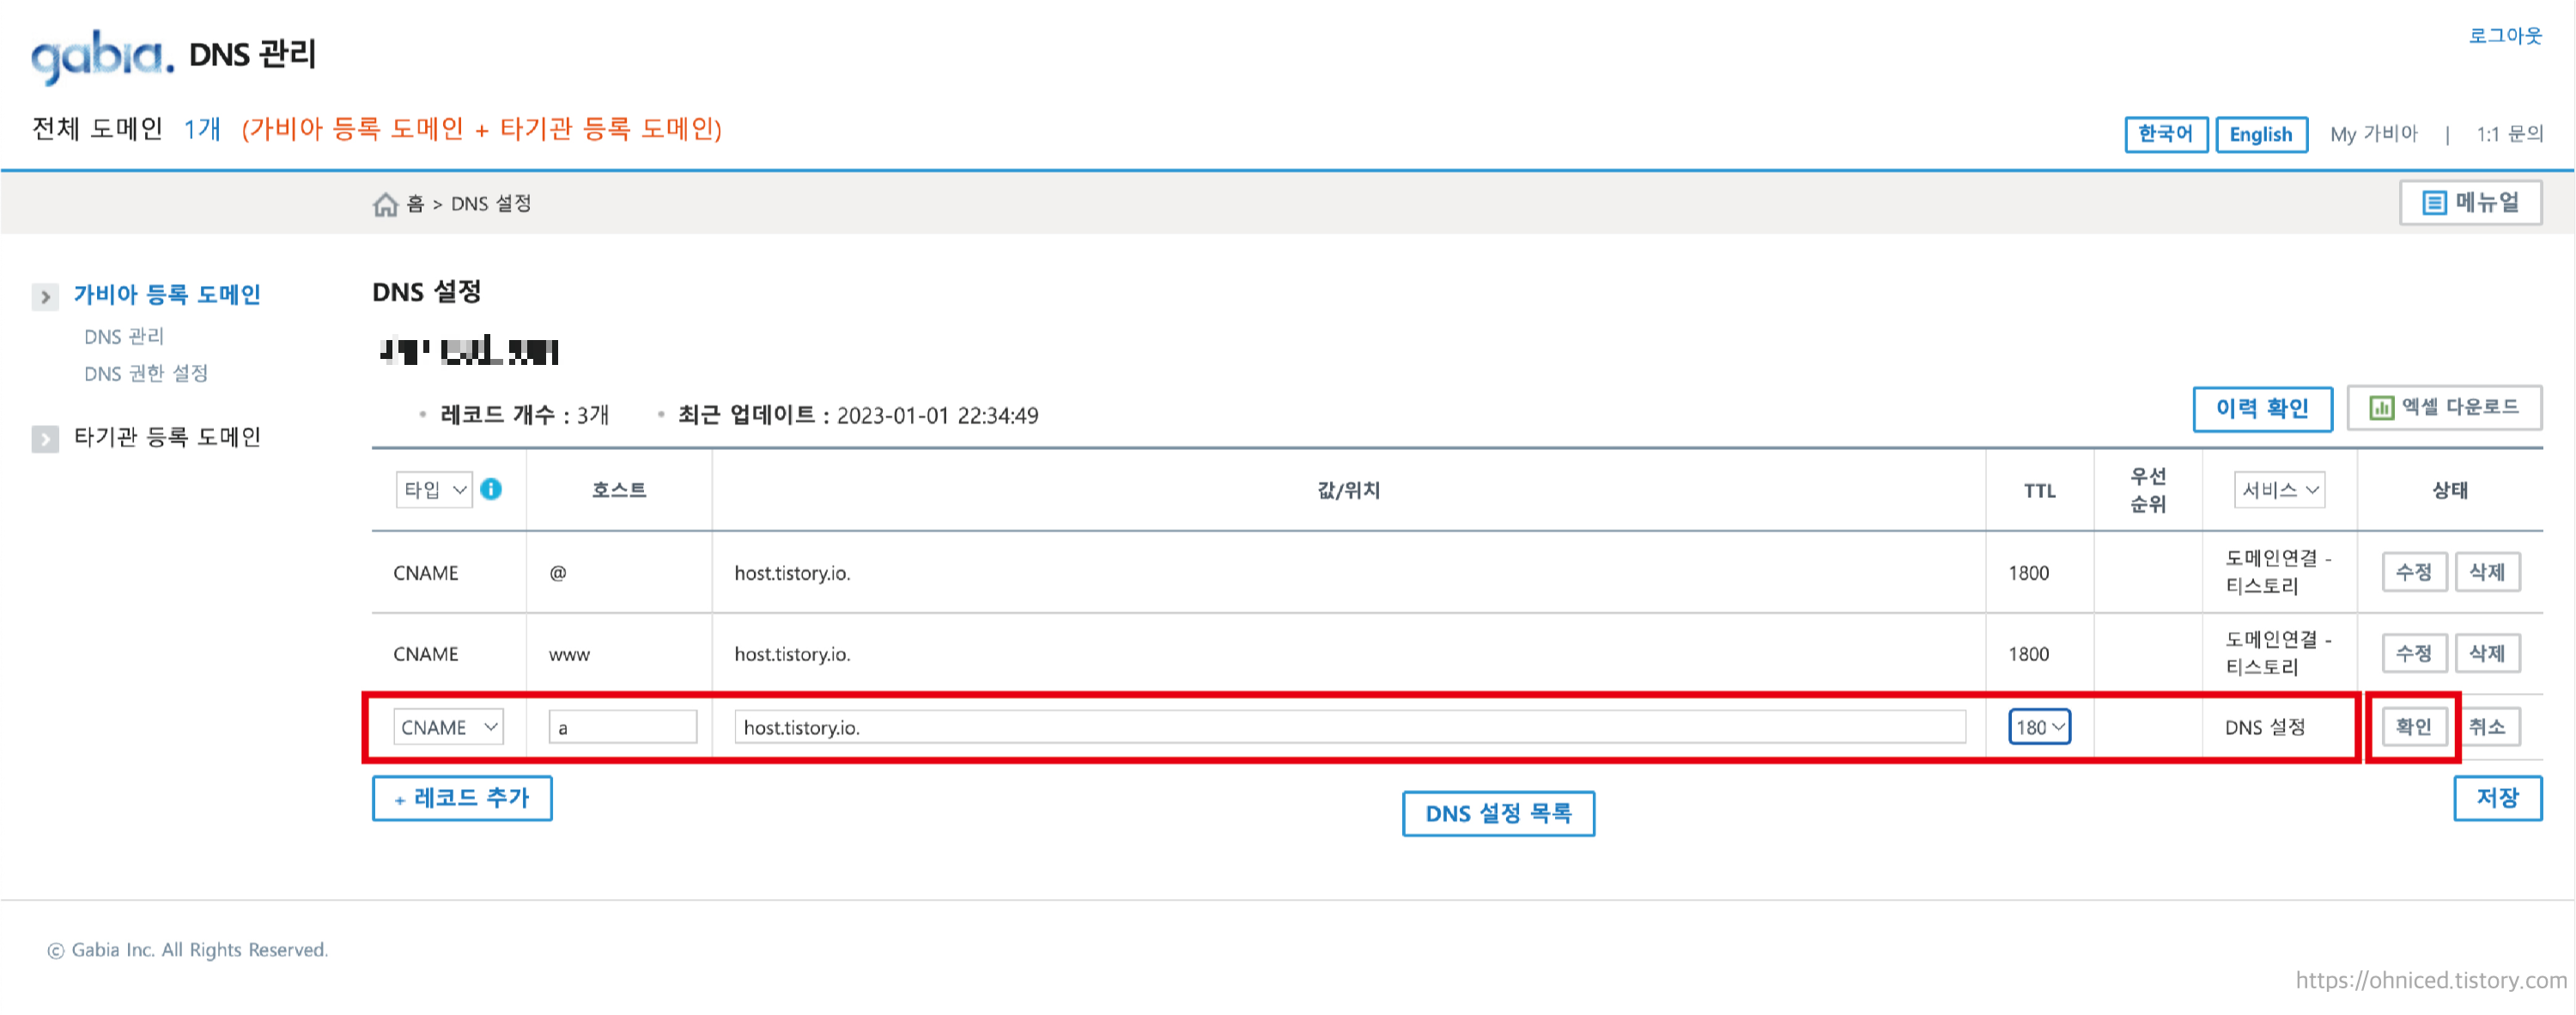2576x1015 pixels.
Task: Expand the 가비아 등록 도메인 arrow
Action: click(45, 297)
